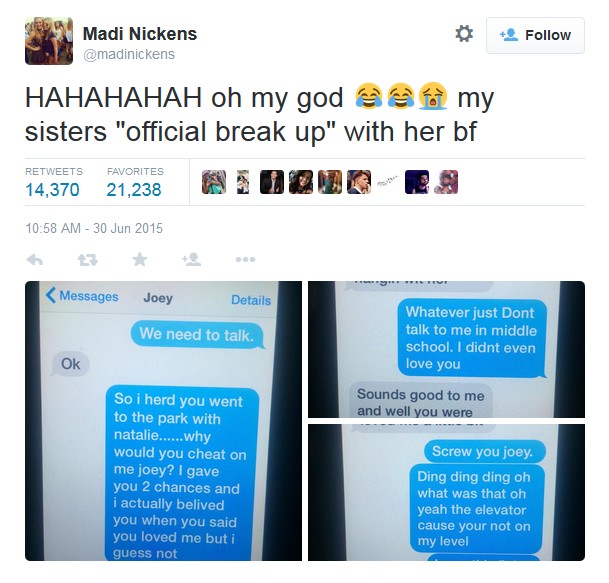Screen dimensions: 609x583
Task: Favorite the tweet with star icon
Action: pos(140,259)
